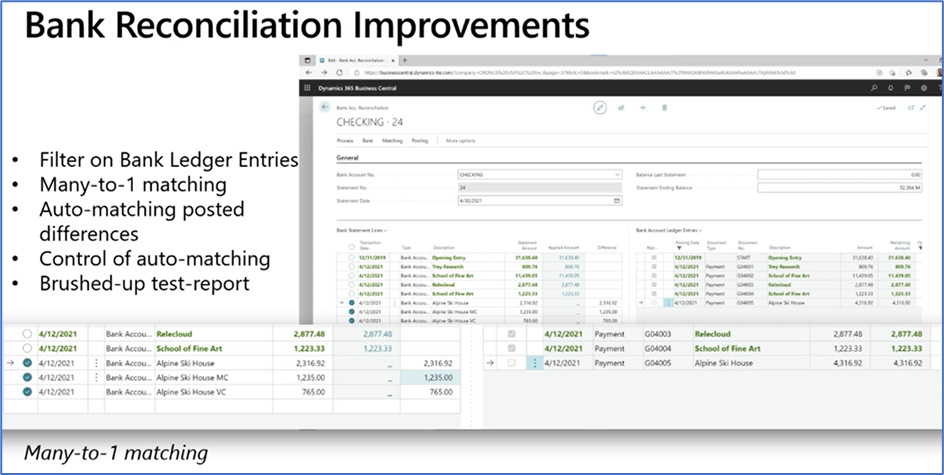Select the circle of School of Fine Art 11,439.05 line
Viewport: 944px width, 475px height.
coord(352,276)
